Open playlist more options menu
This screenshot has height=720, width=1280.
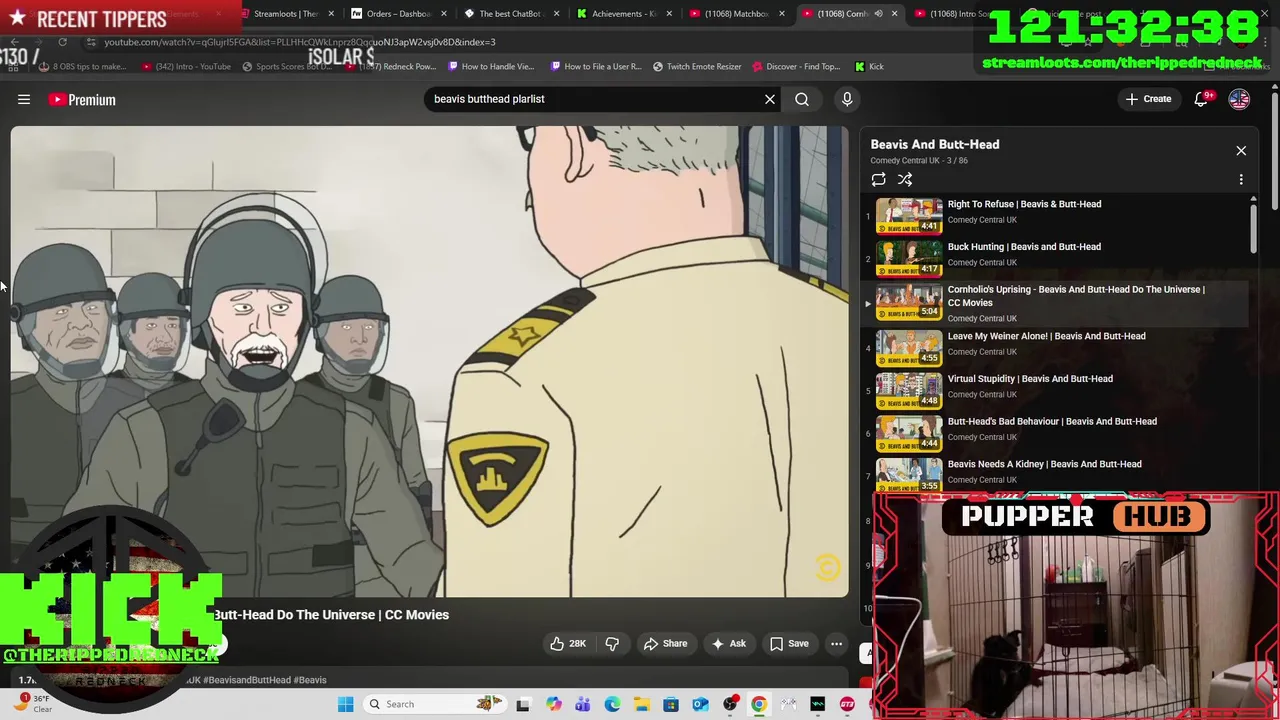1241,180
